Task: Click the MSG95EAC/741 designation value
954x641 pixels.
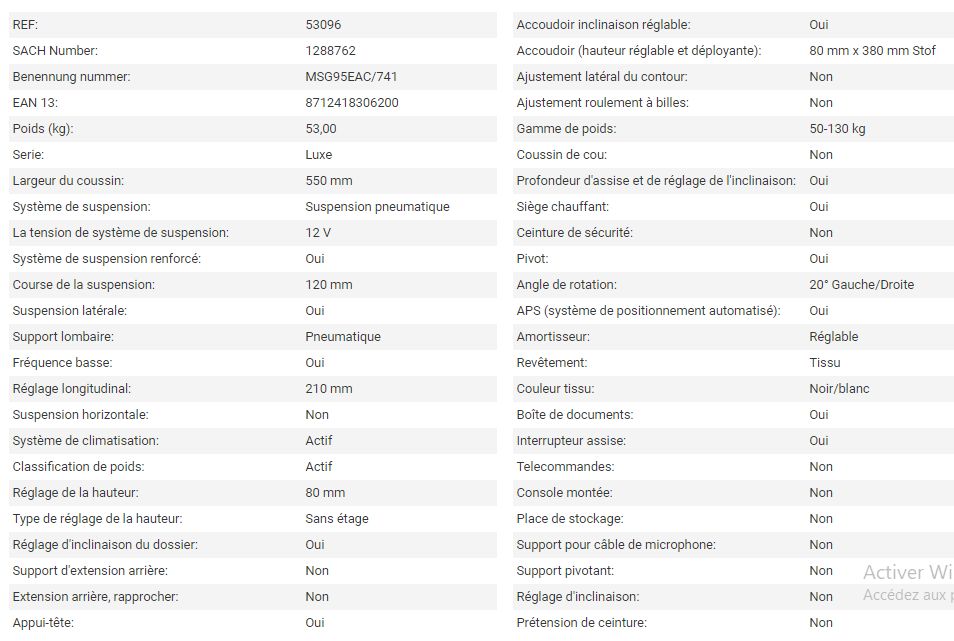Action: tap(344, 76)
